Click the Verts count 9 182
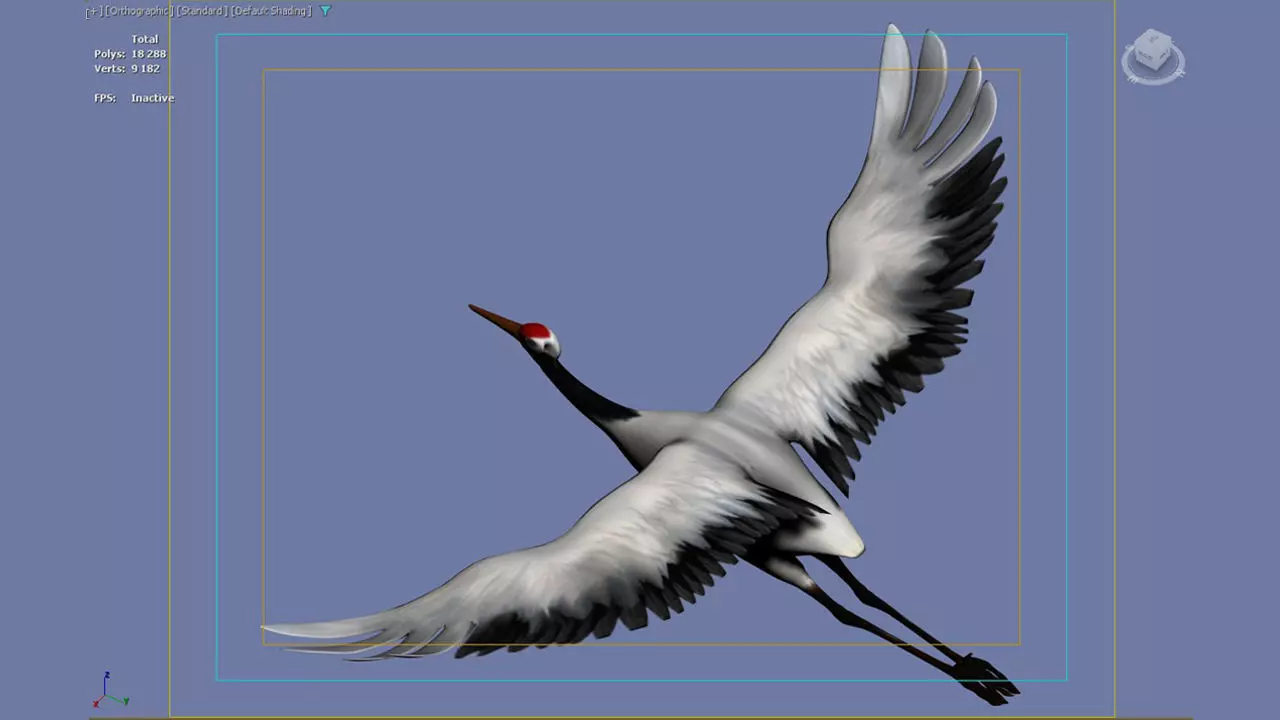The width and height of the screenshot is (1280, 720). [127, 69]
